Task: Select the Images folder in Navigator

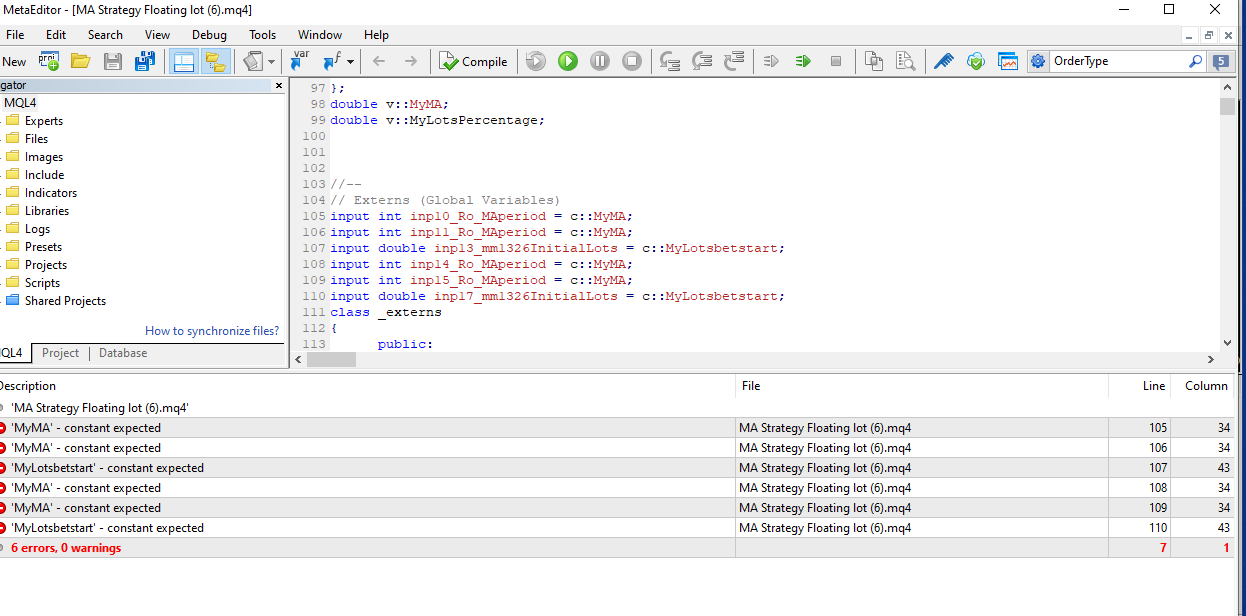Action: [x=44, y=157]
